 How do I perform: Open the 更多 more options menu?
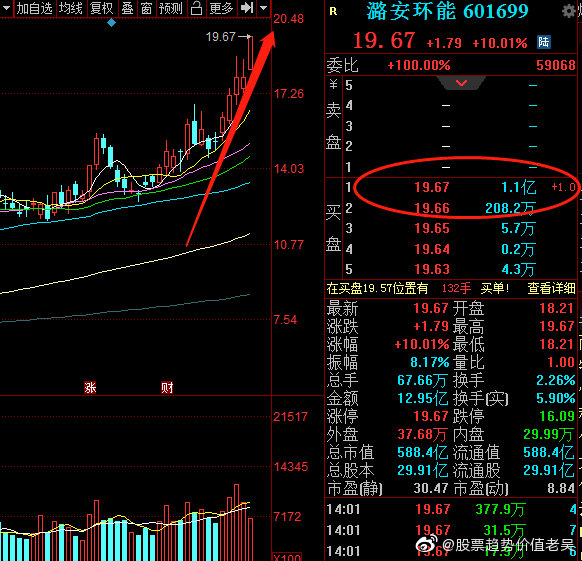(221, 8)
